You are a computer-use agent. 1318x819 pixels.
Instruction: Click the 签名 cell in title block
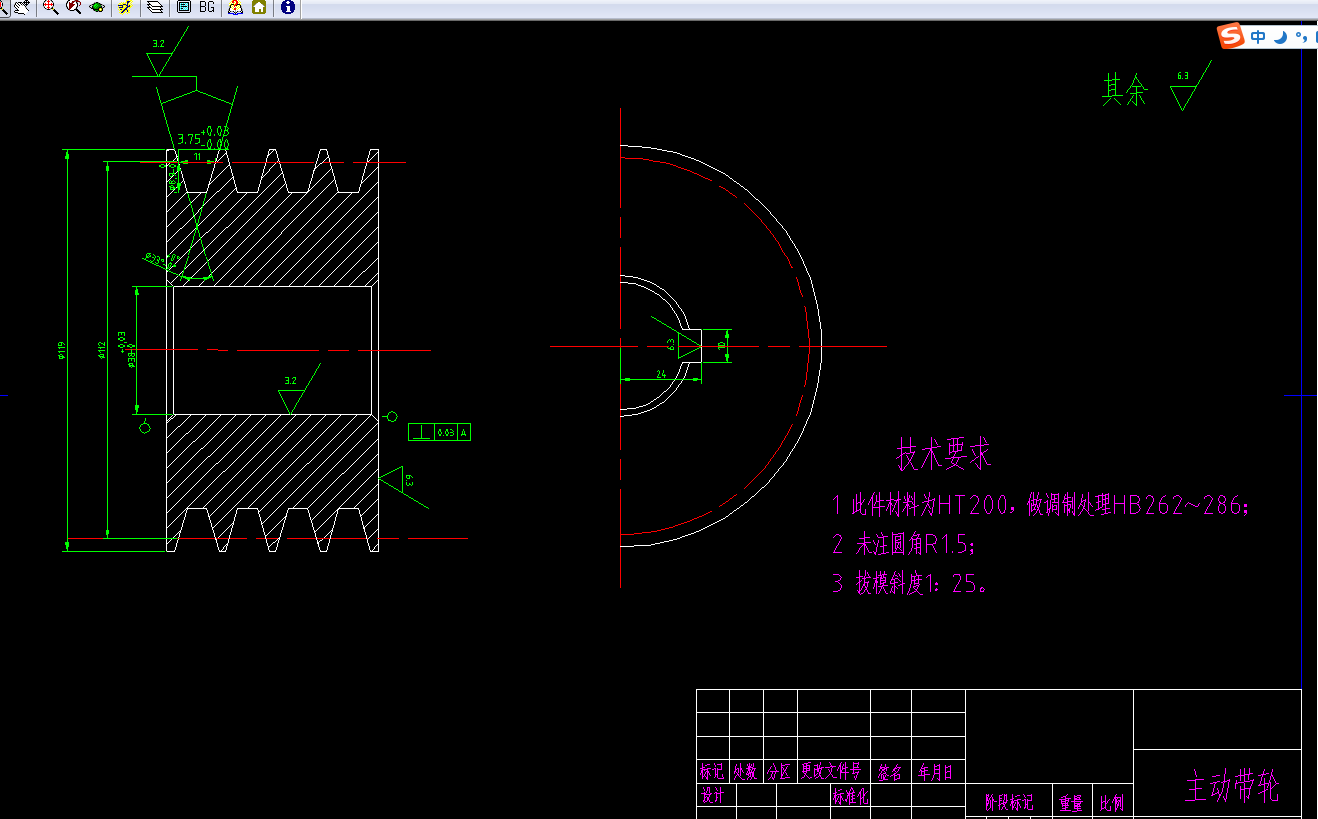coord(890,772)
